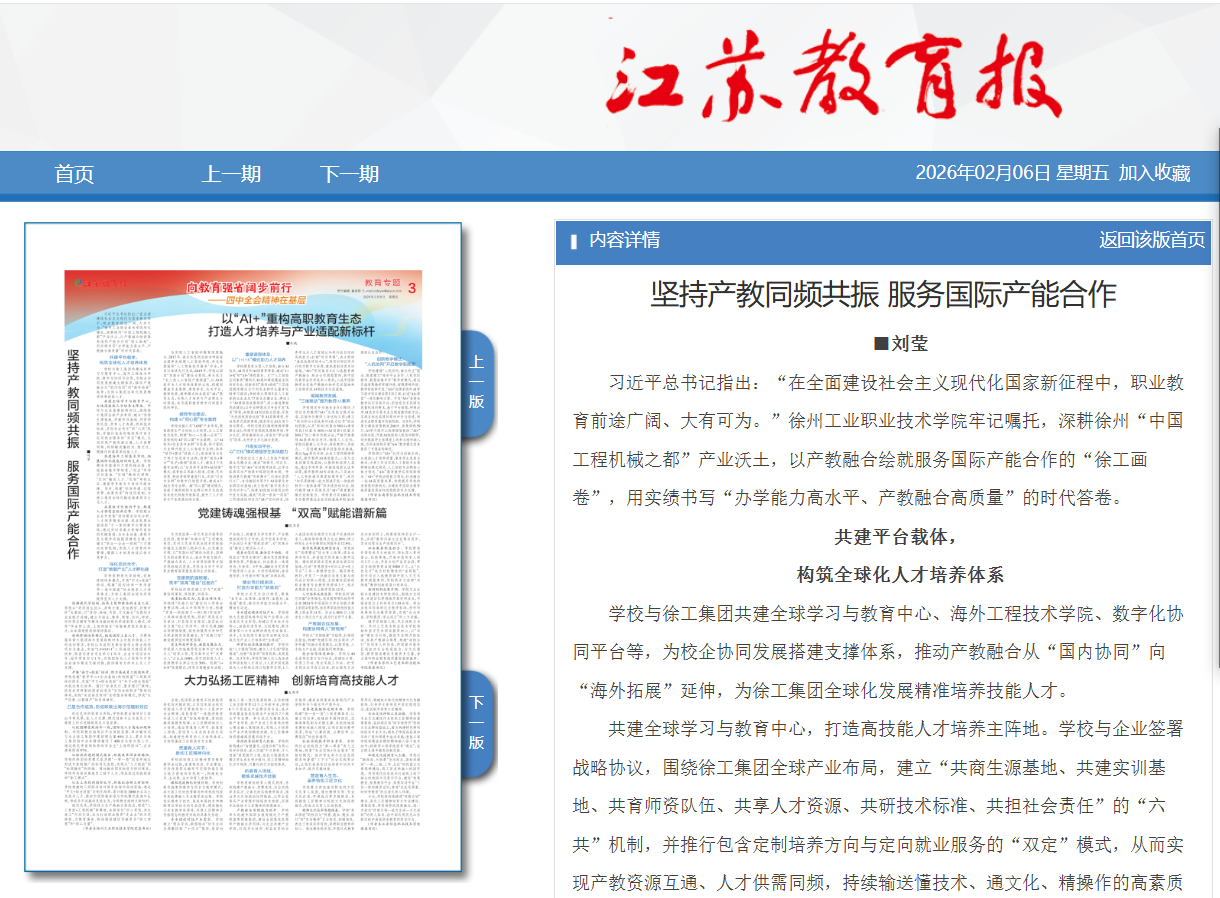1220x898 pixels.
Task: Open the "以AI+重构高职教育生态" article on the page
Action: [290, 323]
